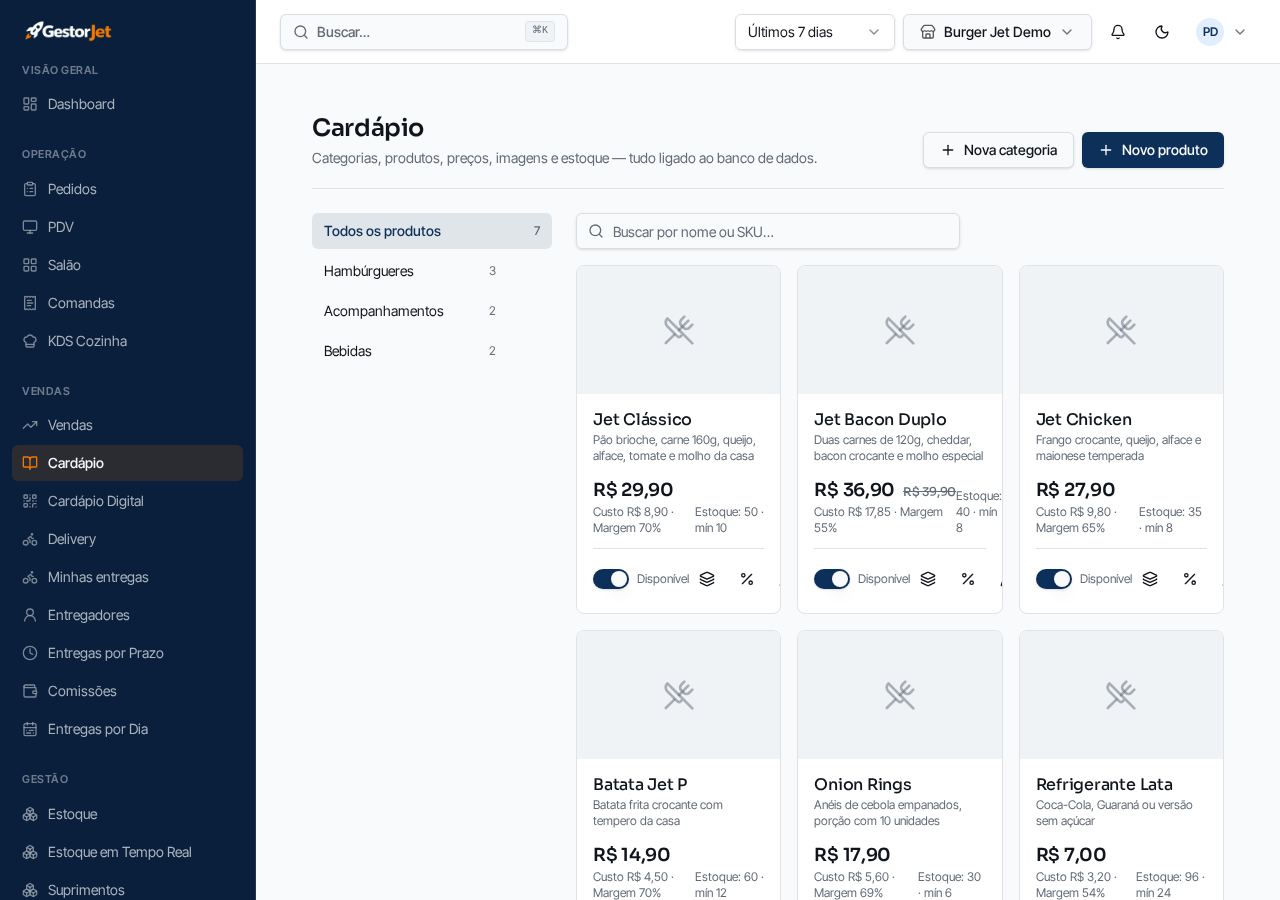Image resolution: width=1280 pixels, height=900 pixels.
Task: Click the PDV monitor icon
Action: [x=30, y=227]
